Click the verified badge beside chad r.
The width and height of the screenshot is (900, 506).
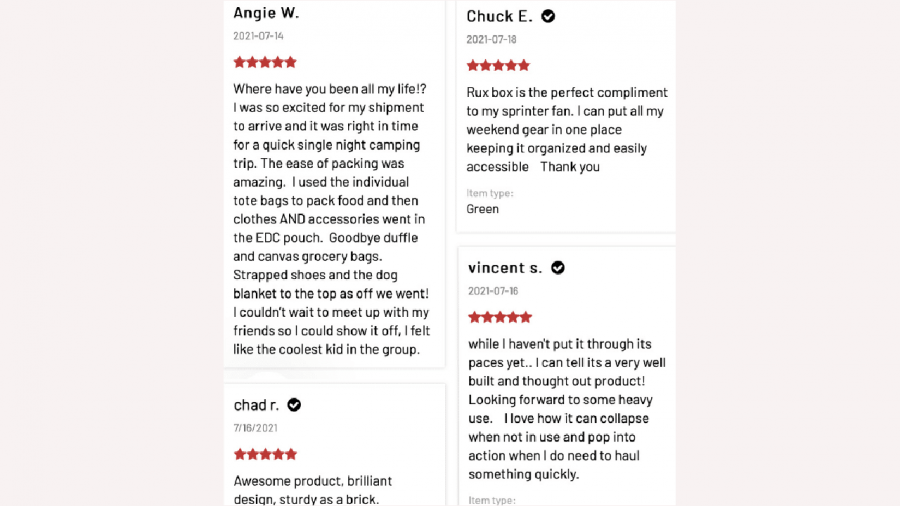coord(294,405)
